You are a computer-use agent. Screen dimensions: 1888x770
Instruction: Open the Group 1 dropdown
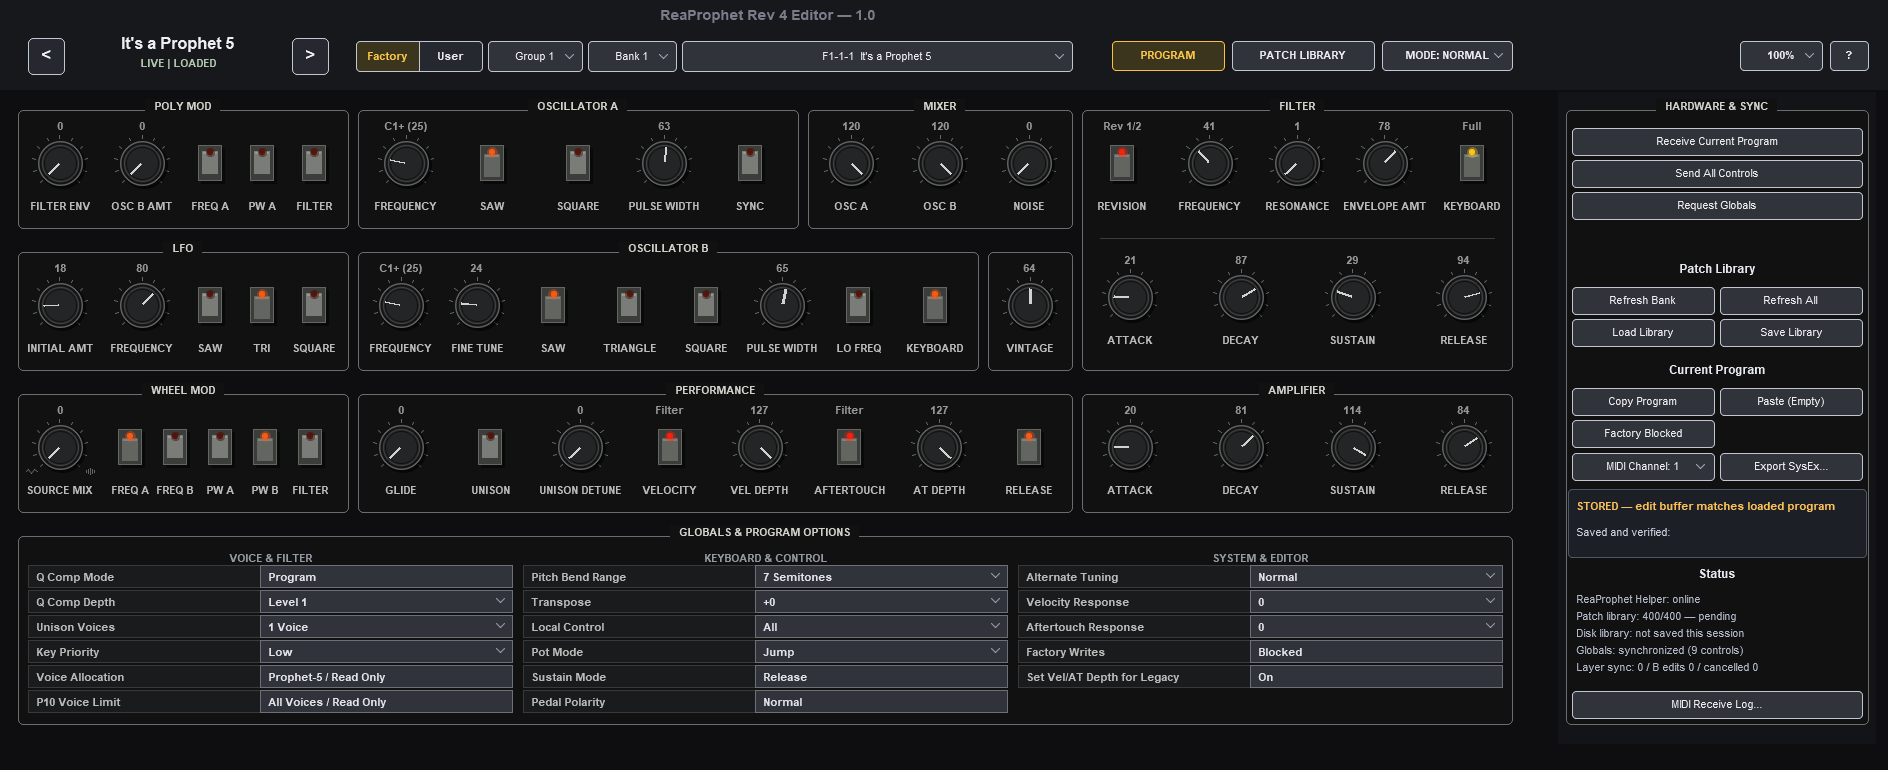(x=535, y=56)
